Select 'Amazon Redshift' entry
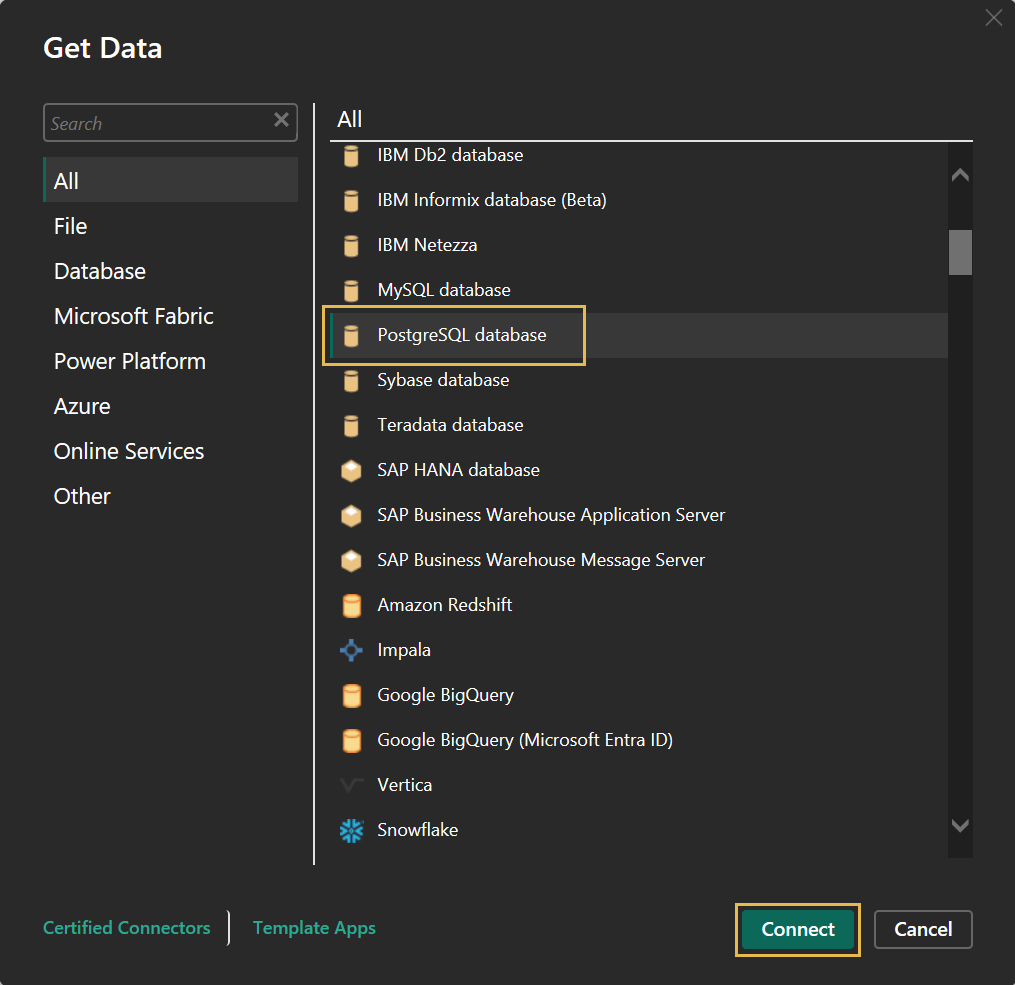 point(638,605)
